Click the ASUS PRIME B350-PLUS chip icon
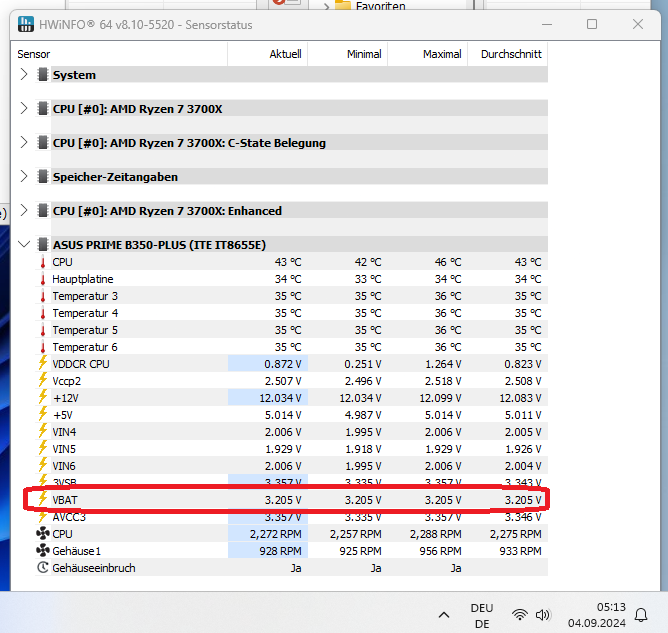This screenshot has width=668, height=633. (x=43, y=245)
